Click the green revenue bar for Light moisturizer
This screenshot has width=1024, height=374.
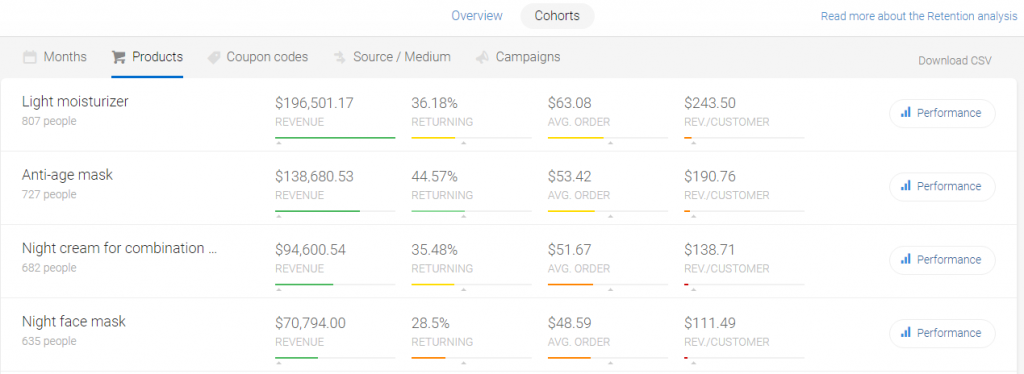pyautogui.click(x=335, y=138)
